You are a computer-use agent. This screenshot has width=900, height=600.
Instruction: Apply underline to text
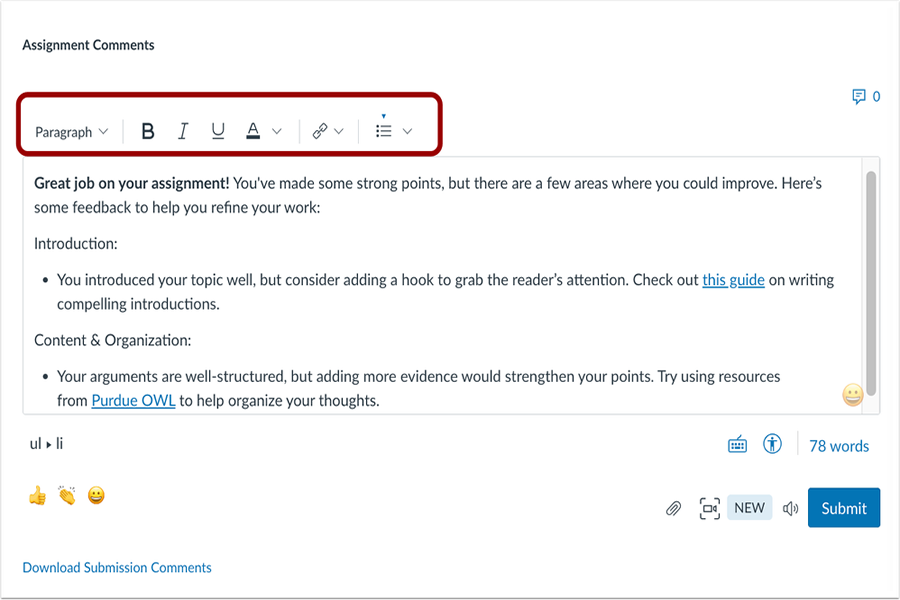coord(218,130)
